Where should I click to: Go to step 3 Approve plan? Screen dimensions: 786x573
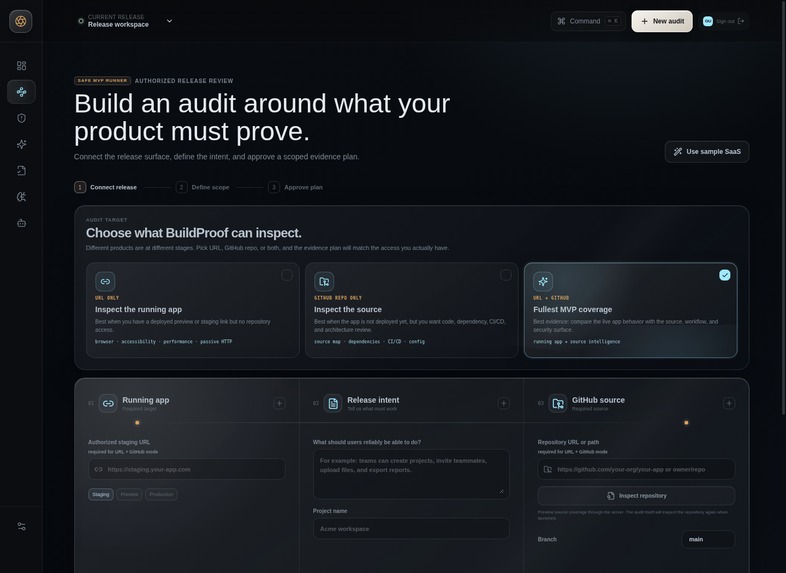(x=295, y=187)
